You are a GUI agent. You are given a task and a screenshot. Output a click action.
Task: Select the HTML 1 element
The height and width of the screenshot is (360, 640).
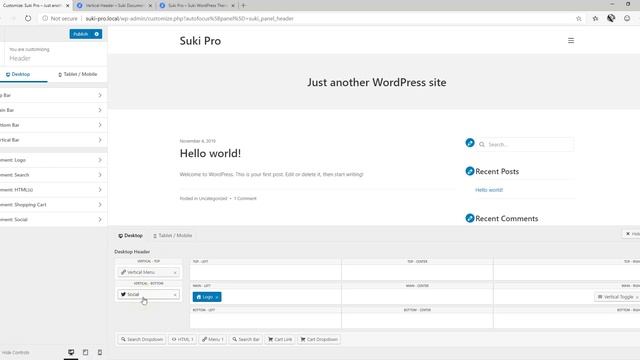click(x=182, y=339)
